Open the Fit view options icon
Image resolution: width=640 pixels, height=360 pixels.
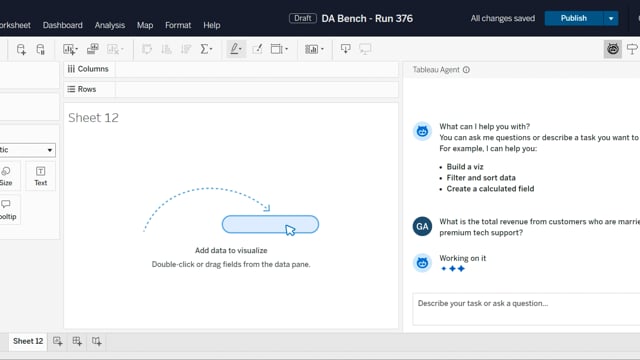[279, 49]
